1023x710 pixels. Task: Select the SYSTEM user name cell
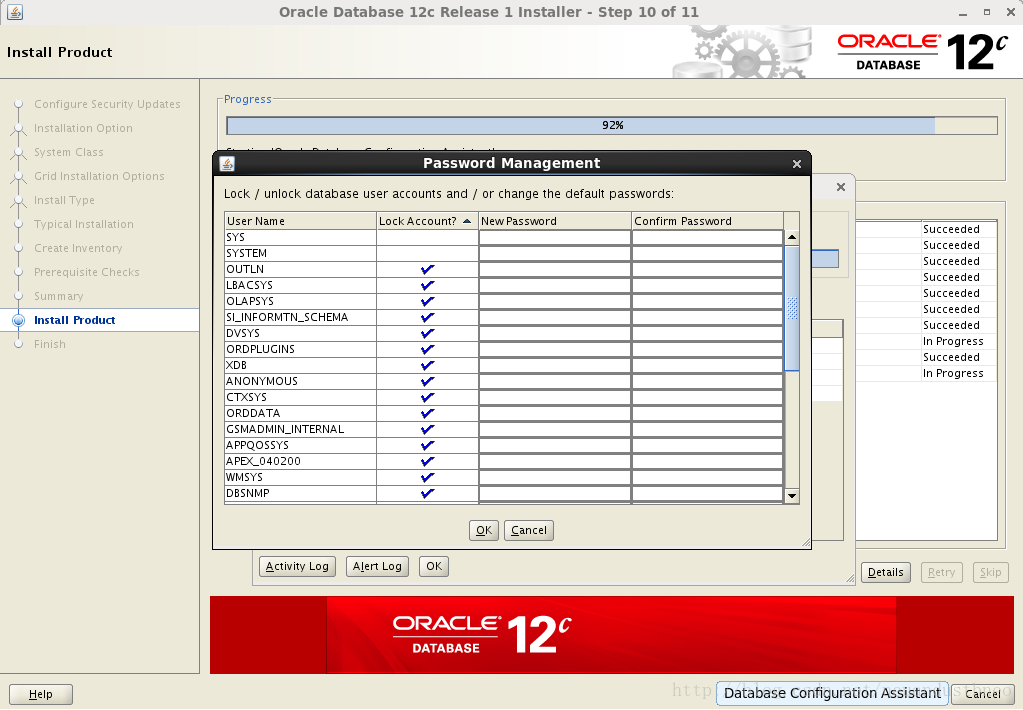[x=300, y=253]
